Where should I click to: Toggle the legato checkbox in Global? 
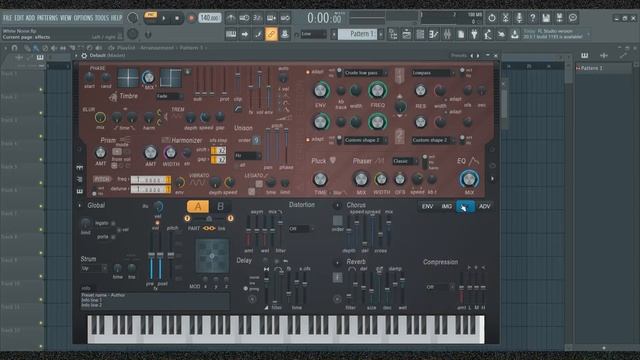click(x=113, y=223)
